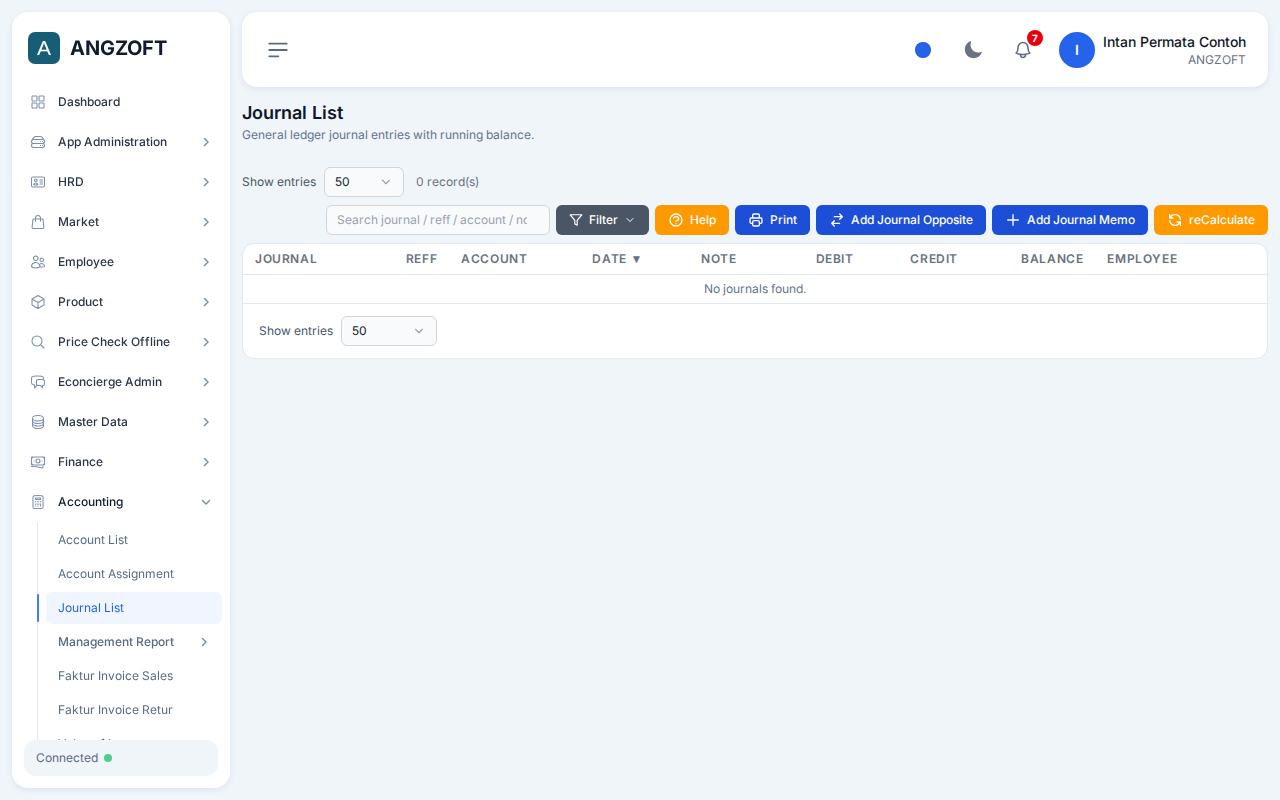Select Journal List menu item
The width and height of the screenshot is (1280, 800).
[134, 608]
